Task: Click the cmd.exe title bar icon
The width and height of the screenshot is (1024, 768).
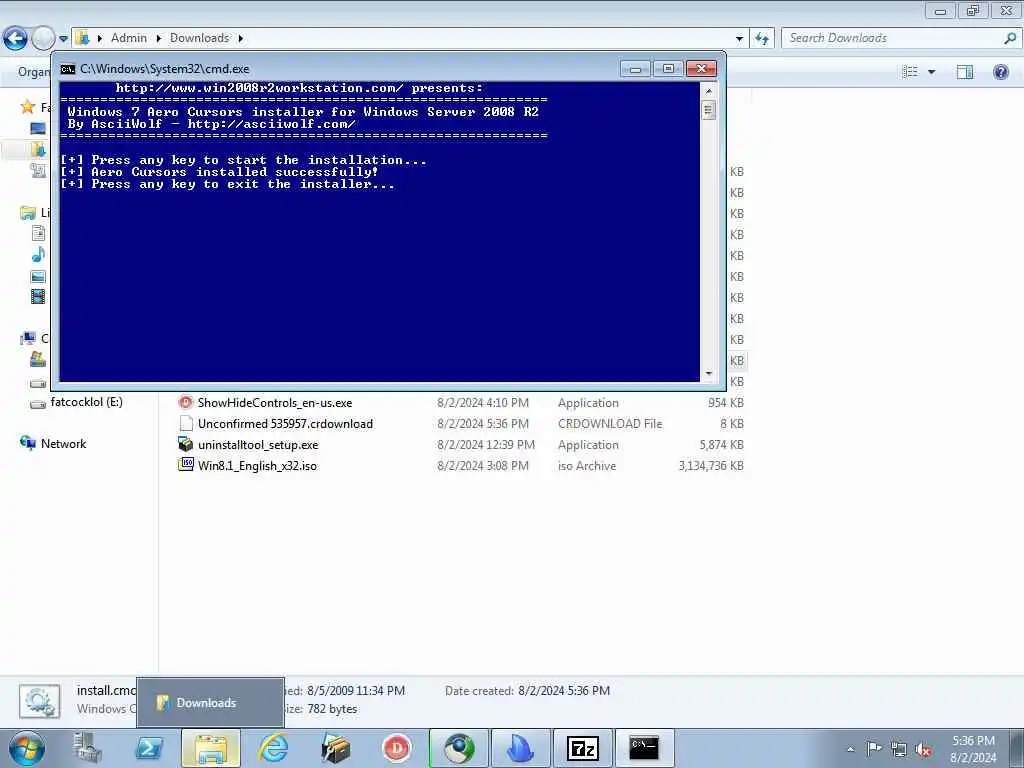Action: pos(68,69)
